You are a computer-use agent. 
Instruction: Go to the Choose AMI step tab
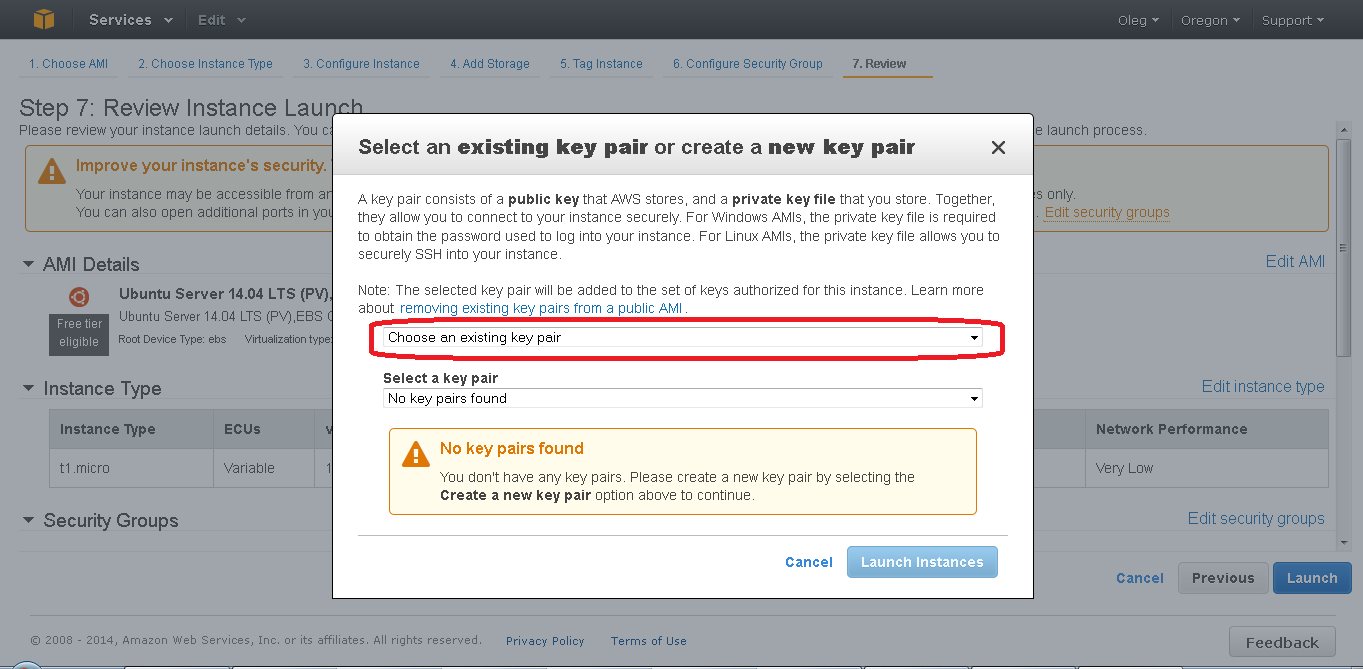pyautogui.click(x=68, y=64)
